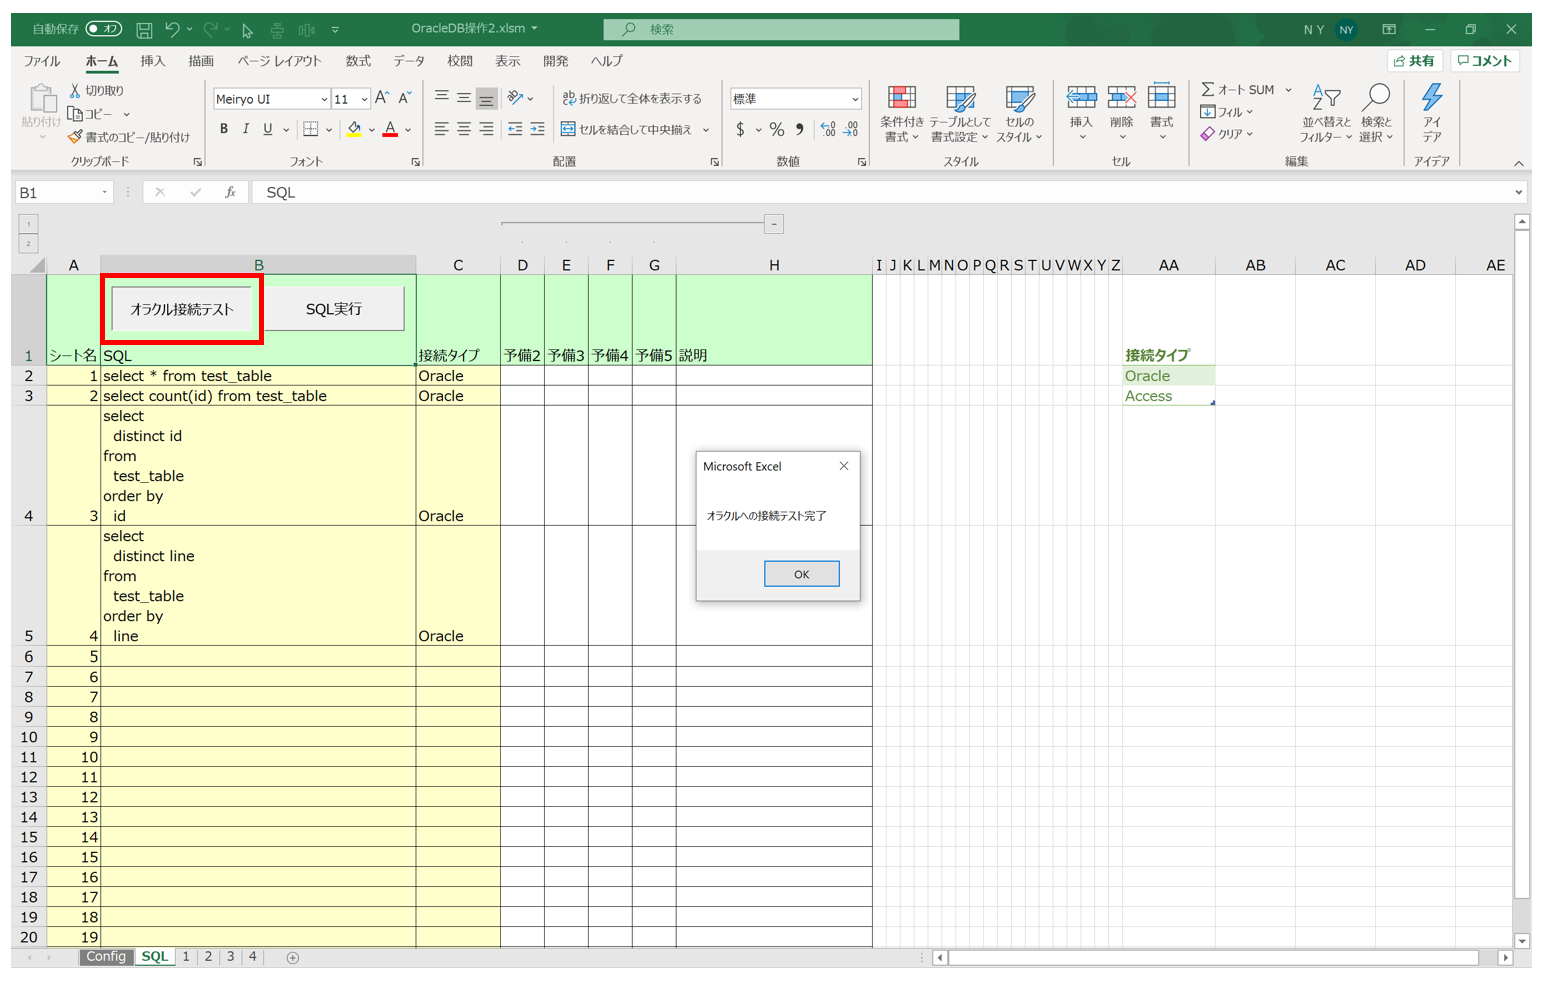Open the Name Box dropdown arrow
1543x981 pixels.
[x=104, y=192]
